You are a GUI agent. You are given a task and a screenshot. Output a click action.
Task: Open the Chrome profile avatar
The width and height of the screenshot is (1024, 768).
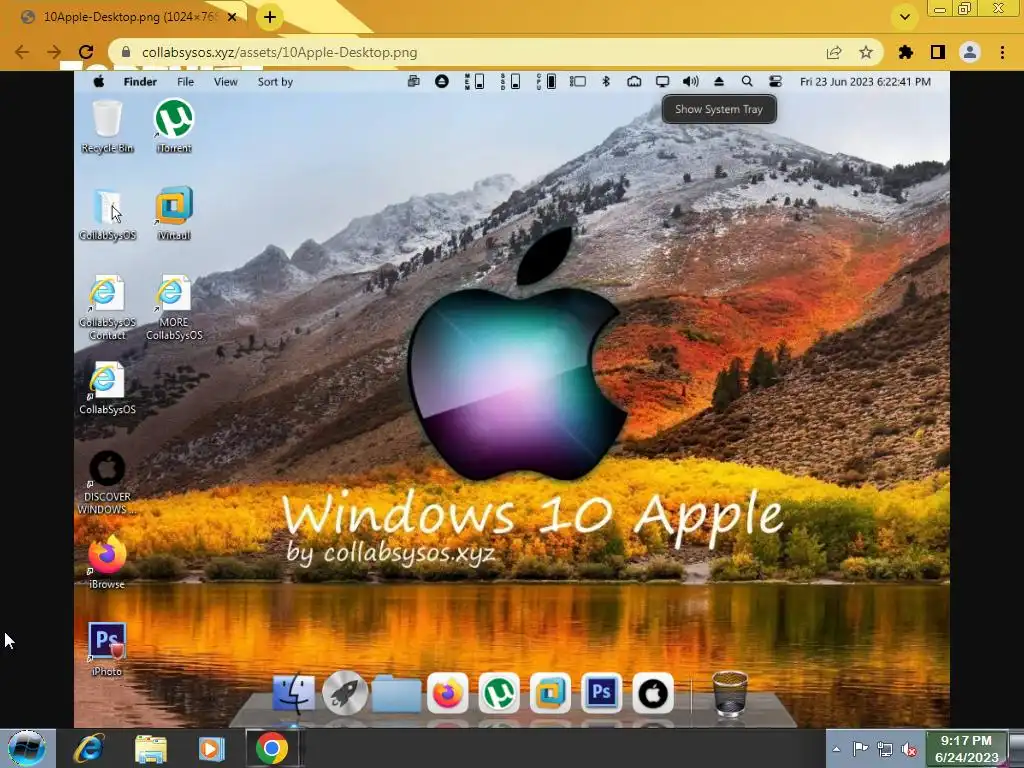click(x=970, y=52)
